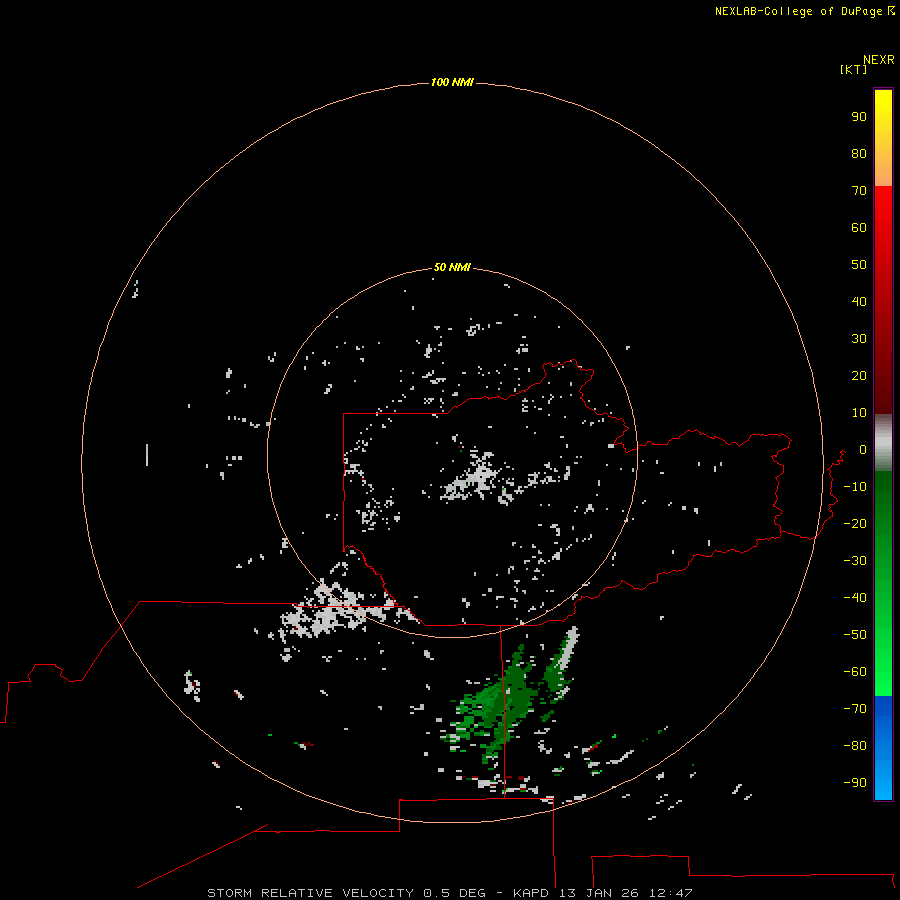Click the NEXR label above the color bar
900x900 pixels.
pyautogui.click(x=879, y=60)
